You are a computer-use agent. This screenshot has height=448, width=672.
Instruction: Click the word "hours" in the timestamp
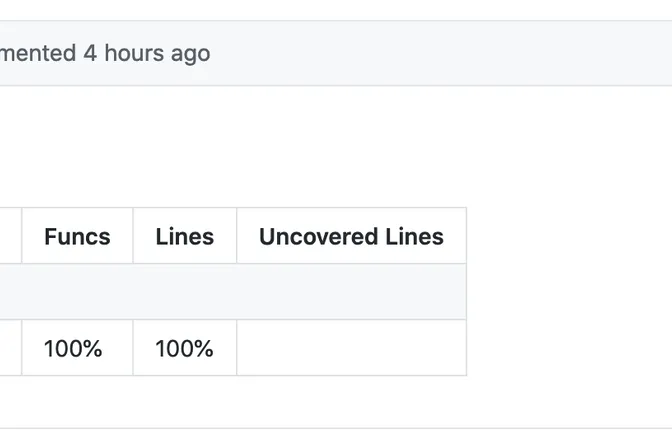pos(133,53)
